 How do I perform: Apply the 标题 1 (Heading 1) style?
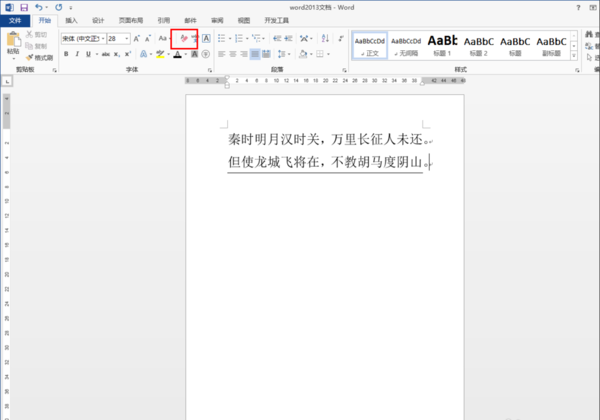coord(442,46)
